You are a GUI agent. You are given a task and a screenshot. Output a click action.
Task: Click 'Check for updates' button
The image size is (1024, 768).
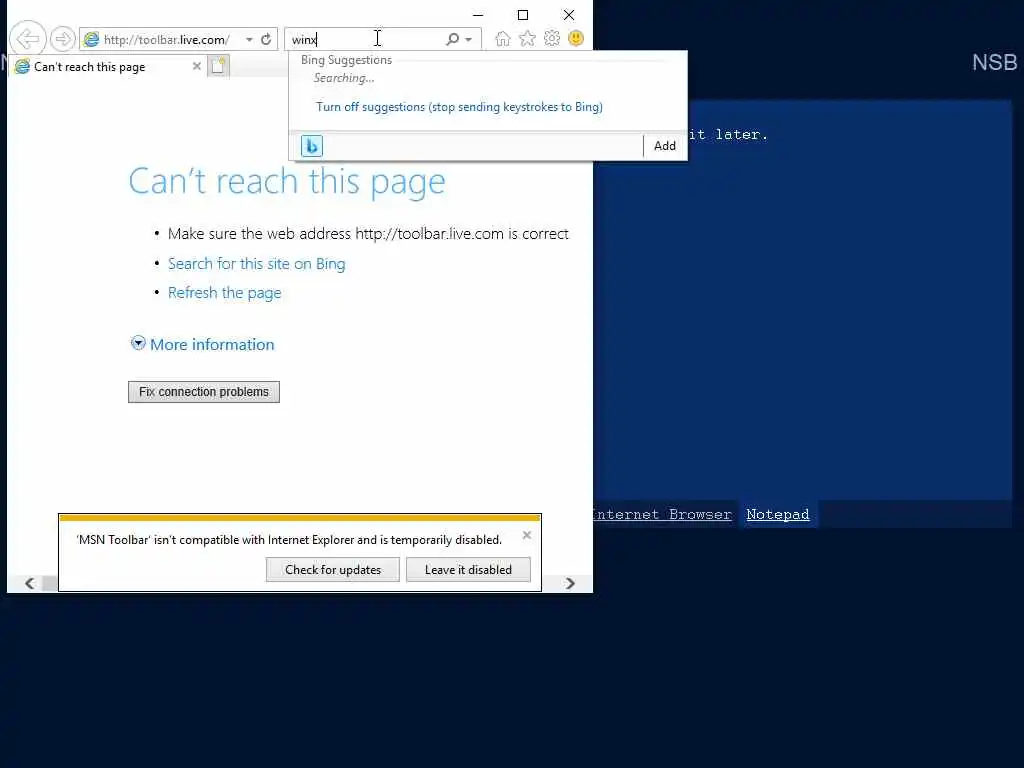coord(332,569)
